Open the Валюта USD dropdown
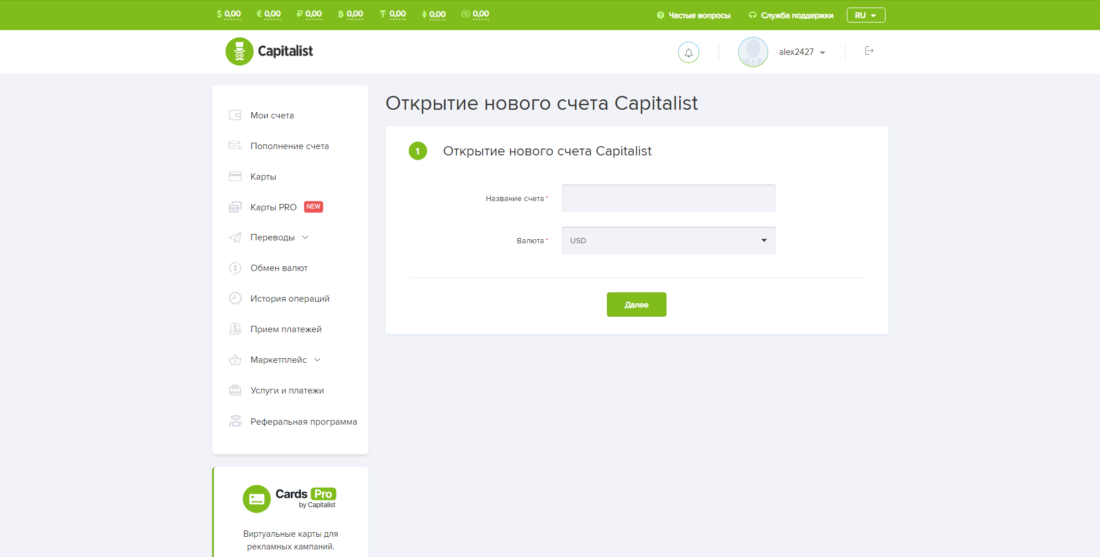Screen dimensions: 1100x557 point(669,241)
